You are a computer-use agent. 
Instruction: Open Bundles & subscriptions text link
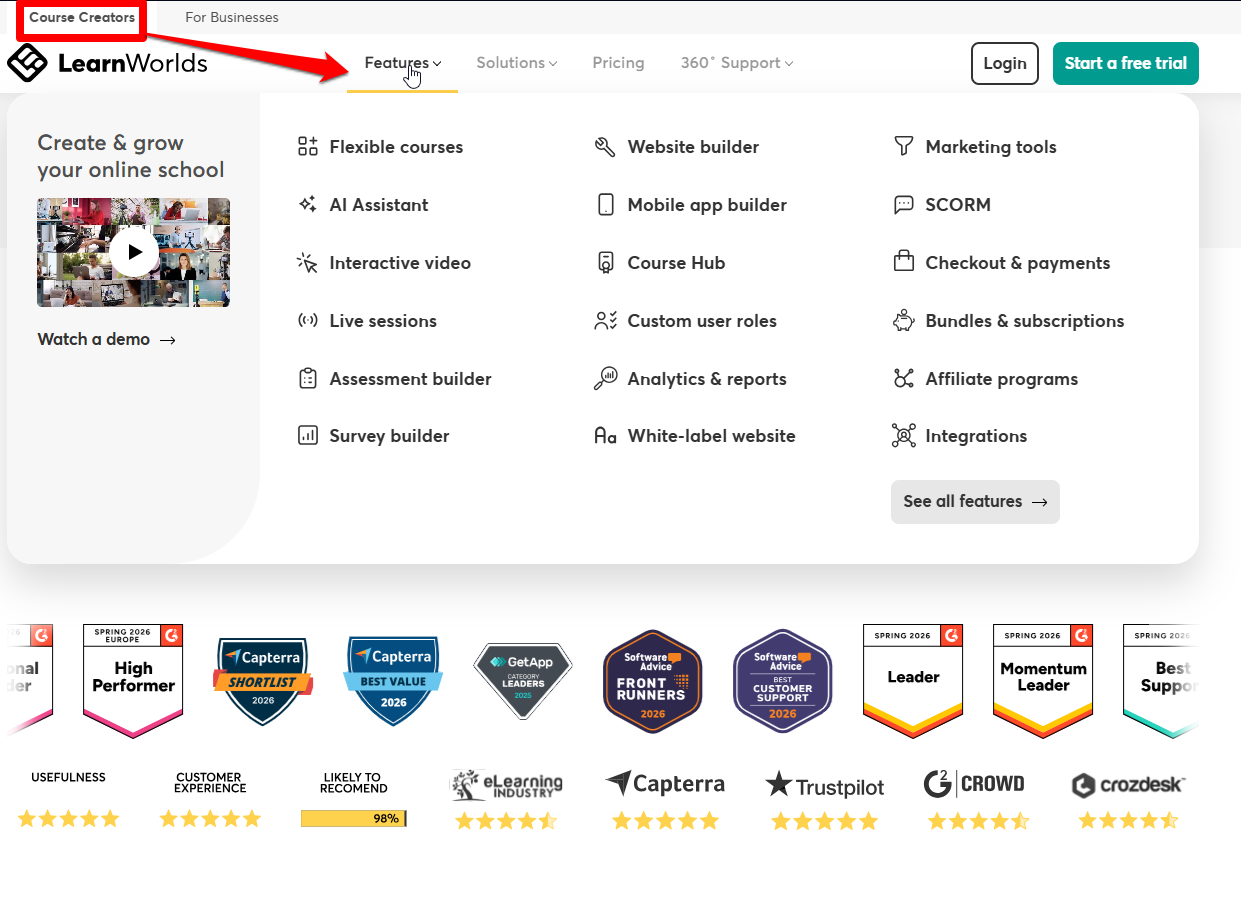1025,321
